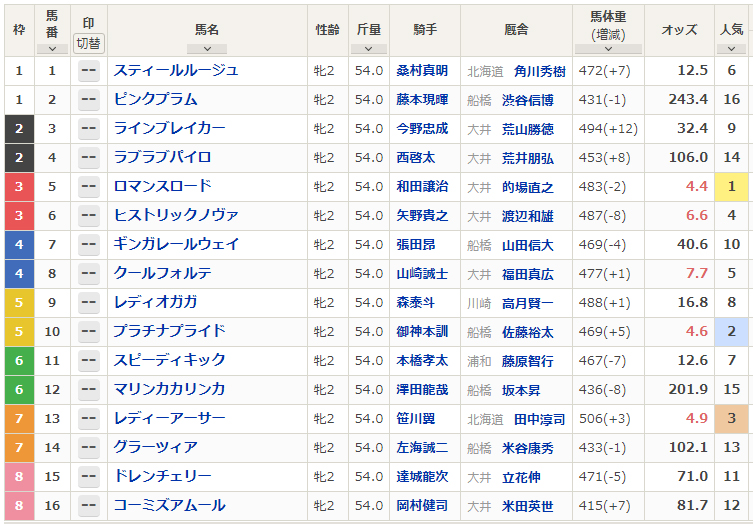Viewport: 753px width, 524px height.
Task: Open mark selector for コーミズアムール
Action: pos(89,505)
